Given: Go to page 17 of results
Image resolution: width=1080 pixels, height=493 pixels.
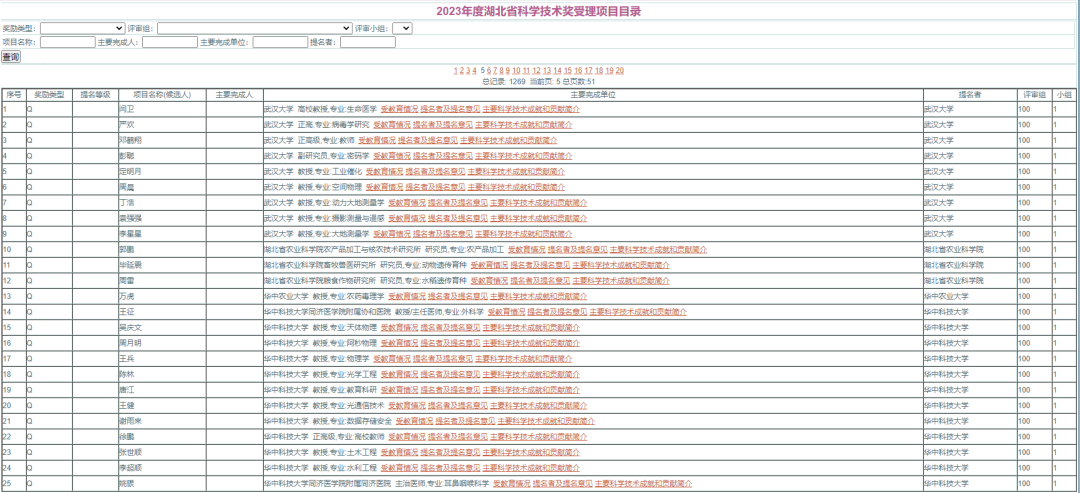Looking at the screenshot, I should click(589, 70).
